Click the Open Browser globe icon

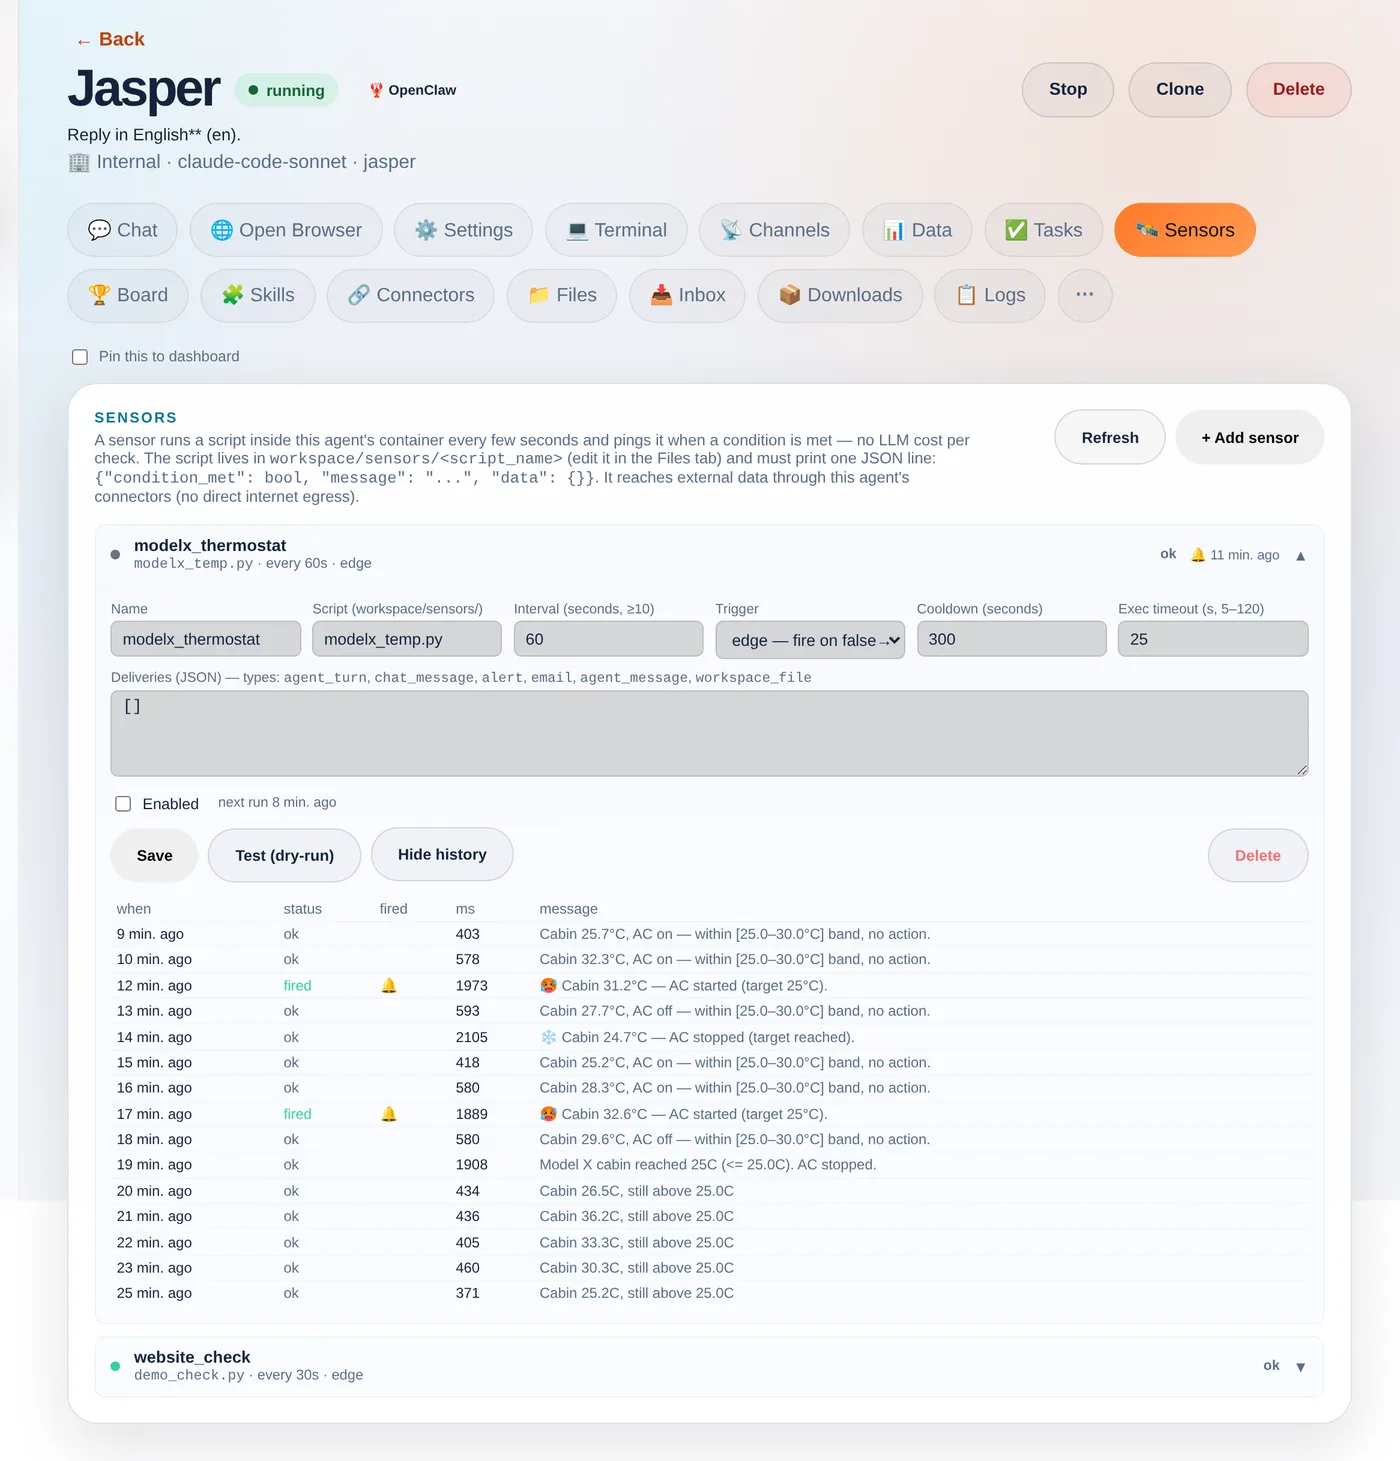[x=222, y=230]
